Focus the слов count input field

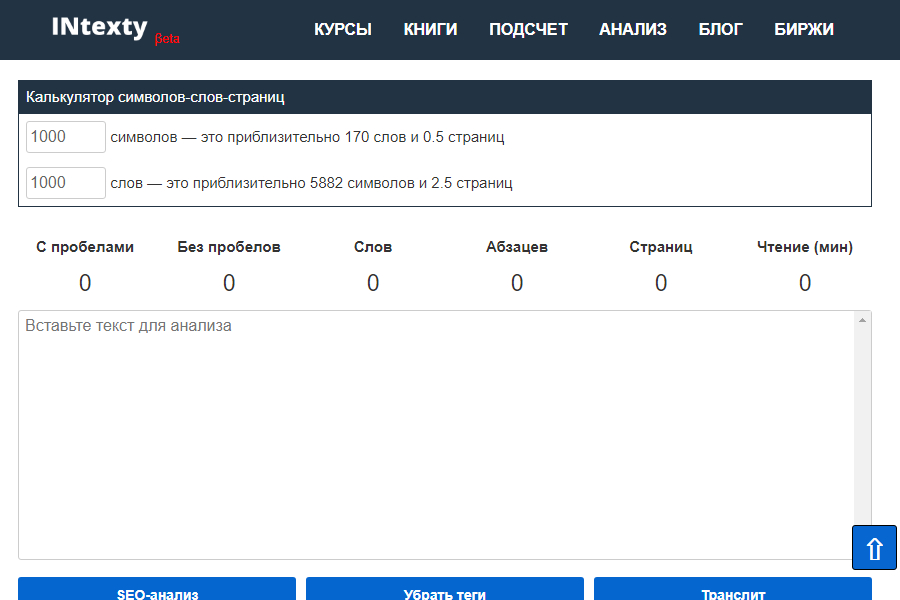66,183
